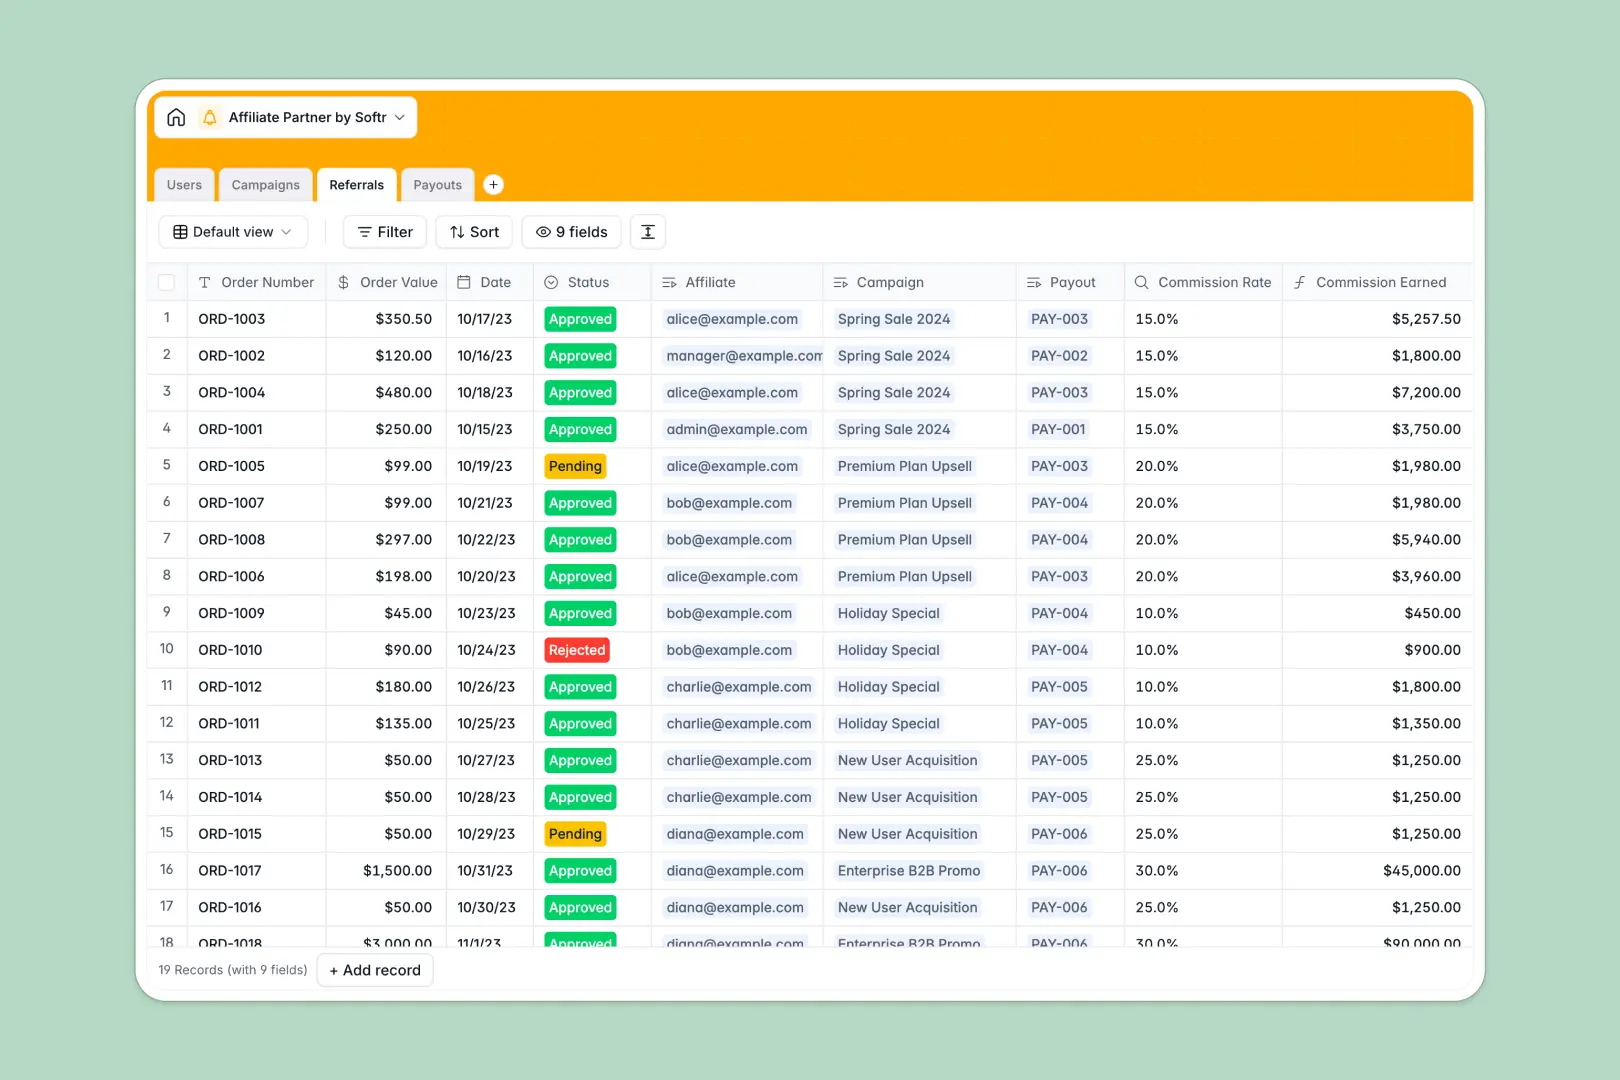1620x1080 pixels.
Task: Open notifications via the bell icon
Action: point(210,117)
